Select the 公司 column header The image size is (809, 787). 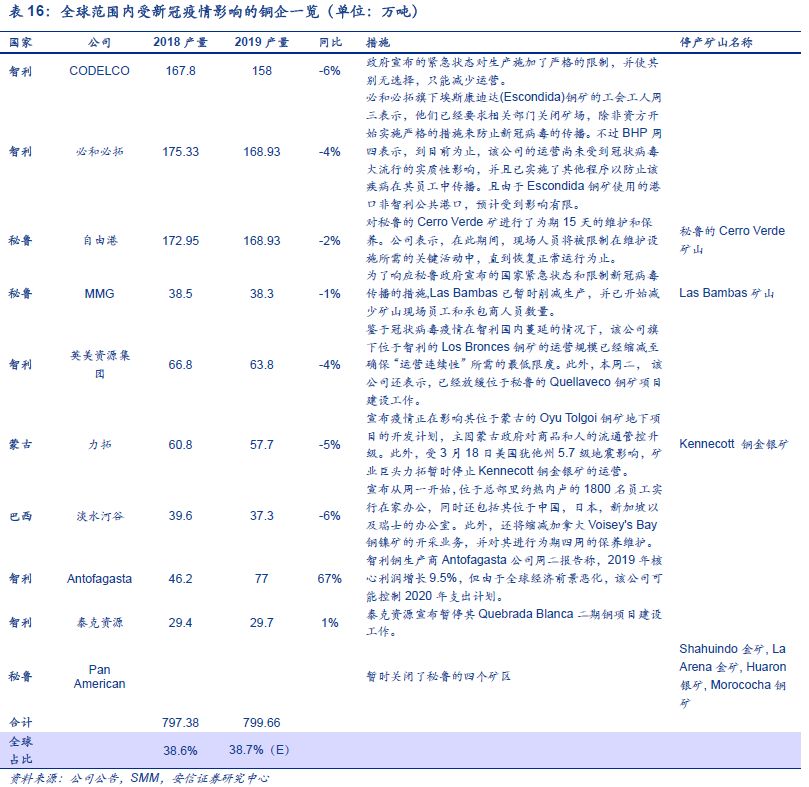99,42
